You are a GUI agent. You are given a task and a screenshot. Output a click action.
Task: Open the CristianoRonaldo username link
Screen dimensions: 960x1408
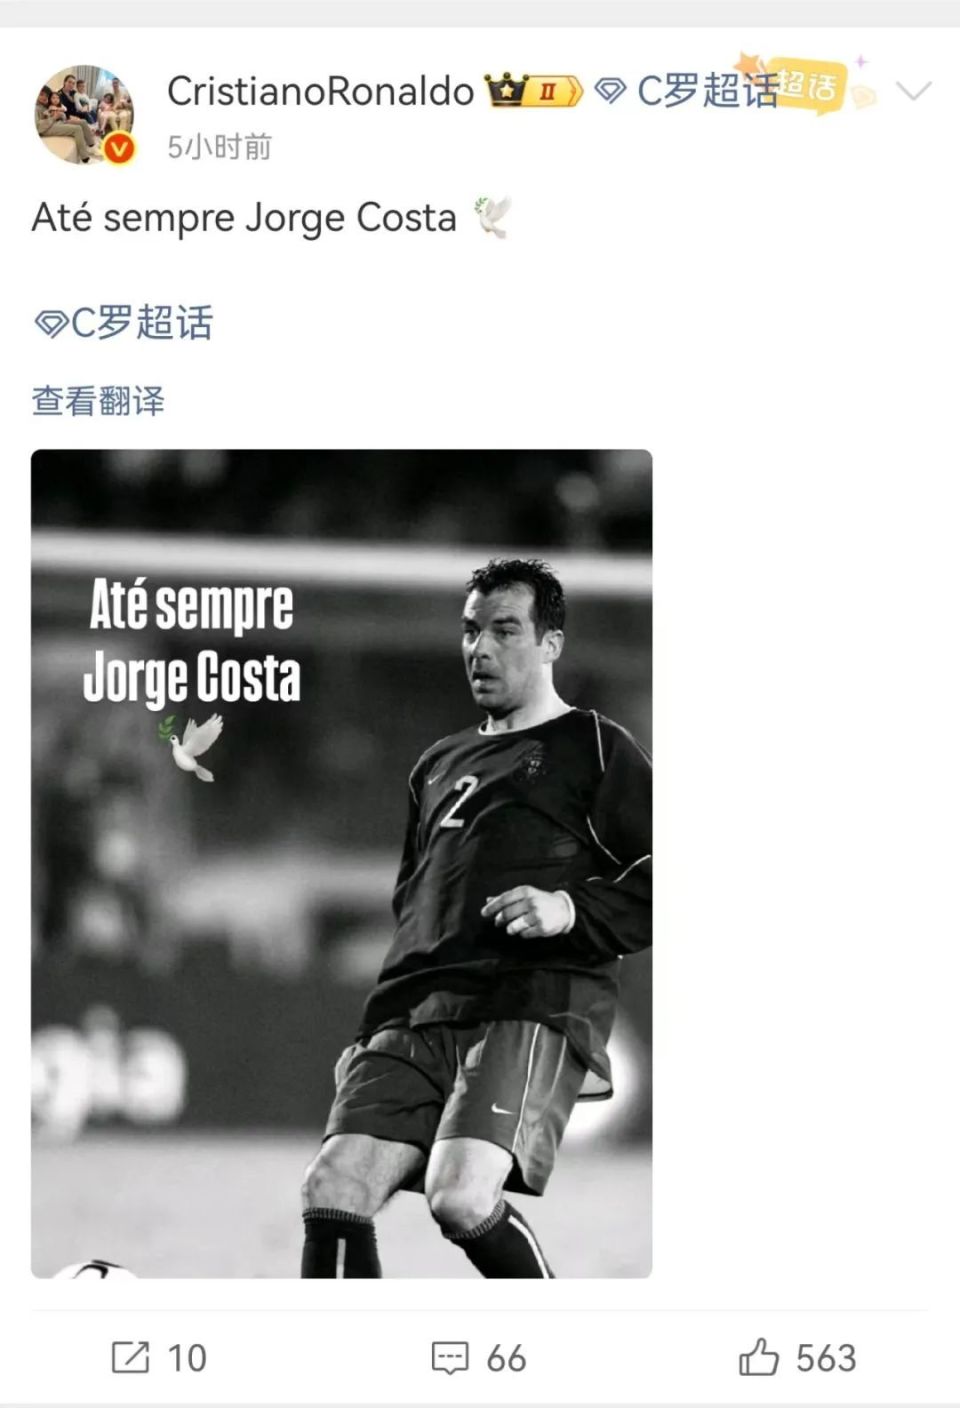tap(320, 91)
